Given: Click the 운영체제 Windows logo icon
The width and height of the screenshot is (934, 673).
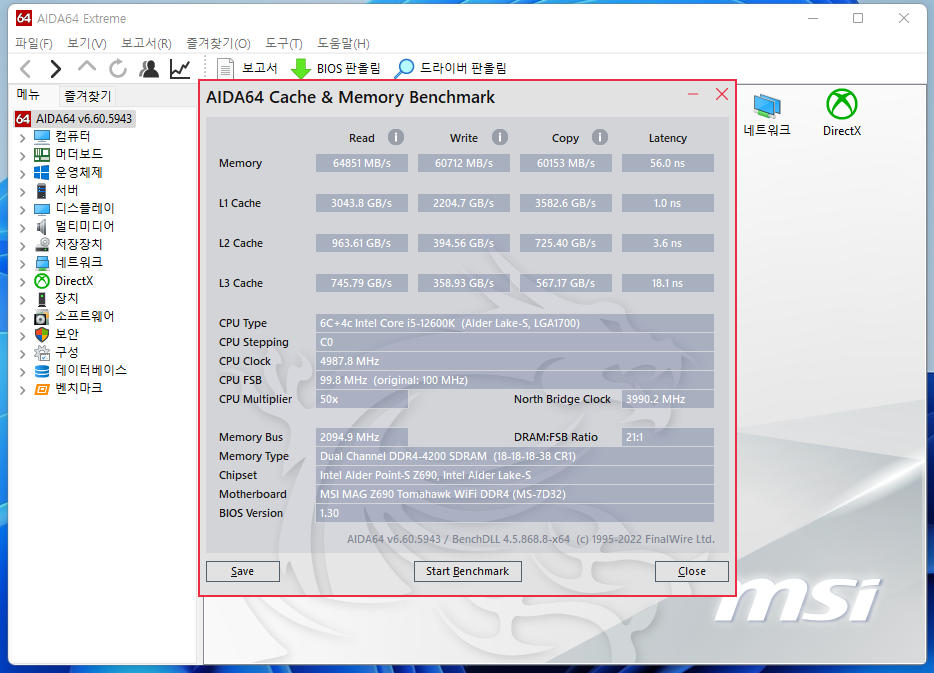Looking at the screenshot, I should (x=42, y=173).
